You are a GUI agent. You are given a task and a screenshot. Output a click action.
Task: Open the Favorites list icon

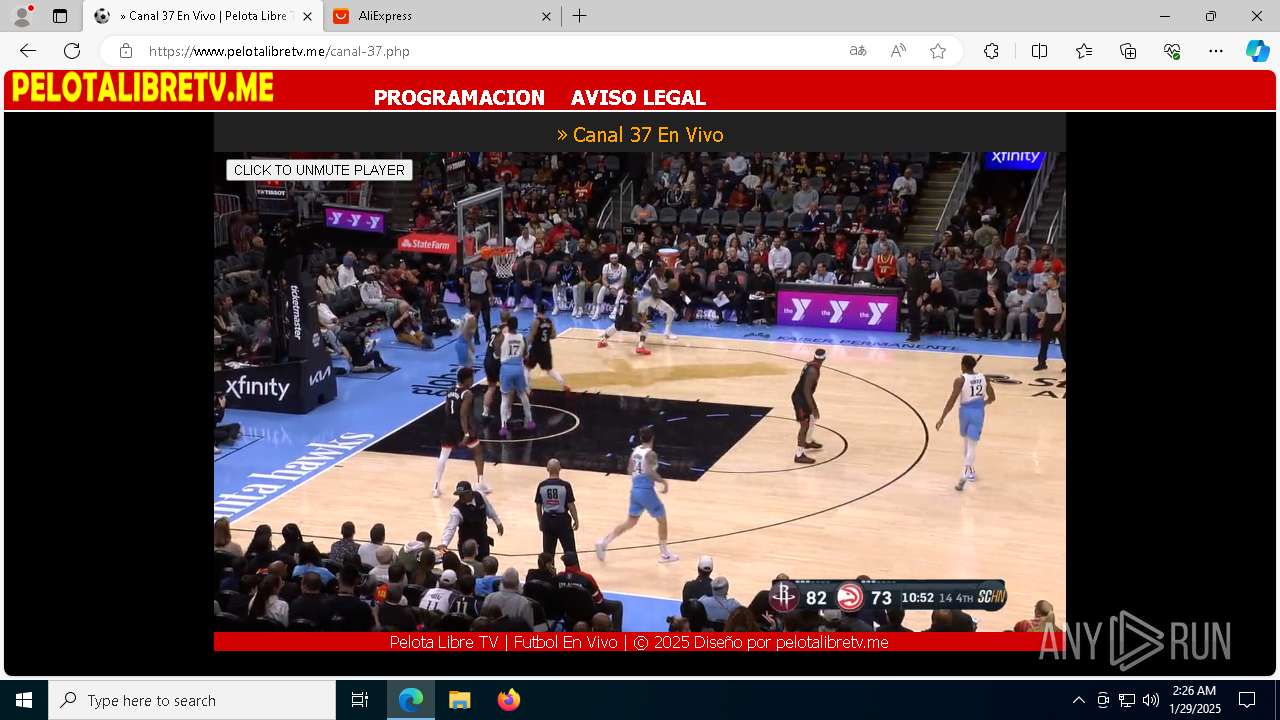tap(1084, 51)
